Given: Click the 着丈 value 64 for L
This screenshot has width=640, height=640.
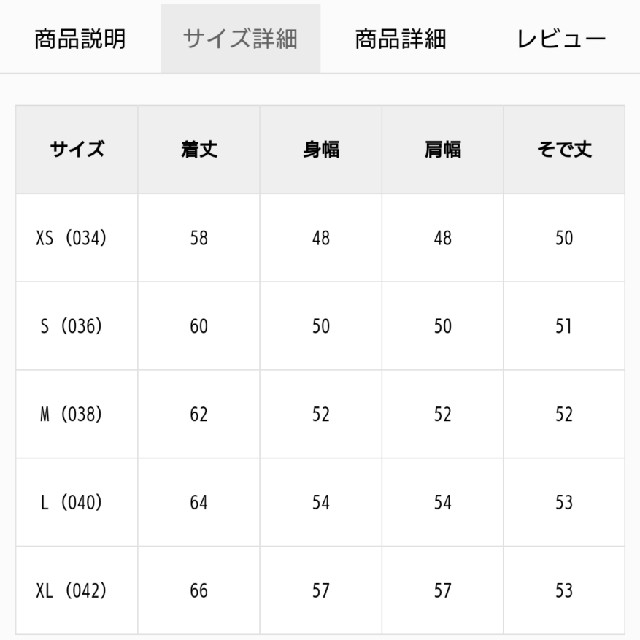Looking at the screenshot, I should 199,502.
